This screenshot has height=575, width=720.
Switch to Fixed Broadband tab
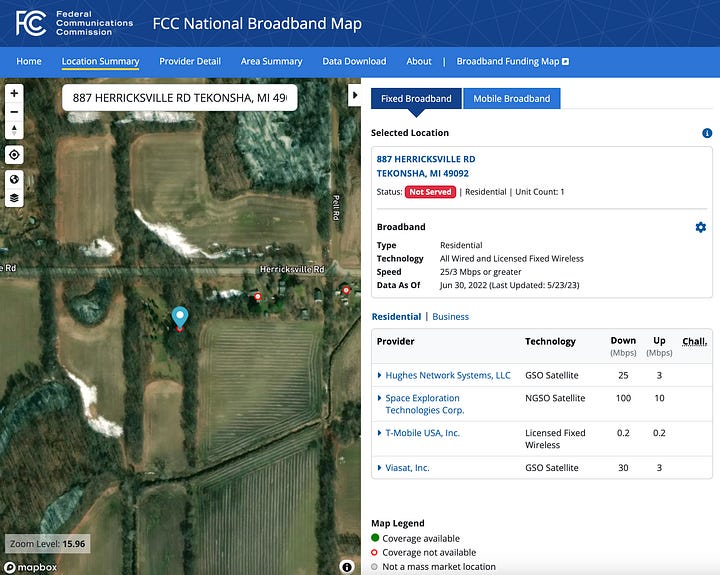pyautogui.click(x=416, y=99)
